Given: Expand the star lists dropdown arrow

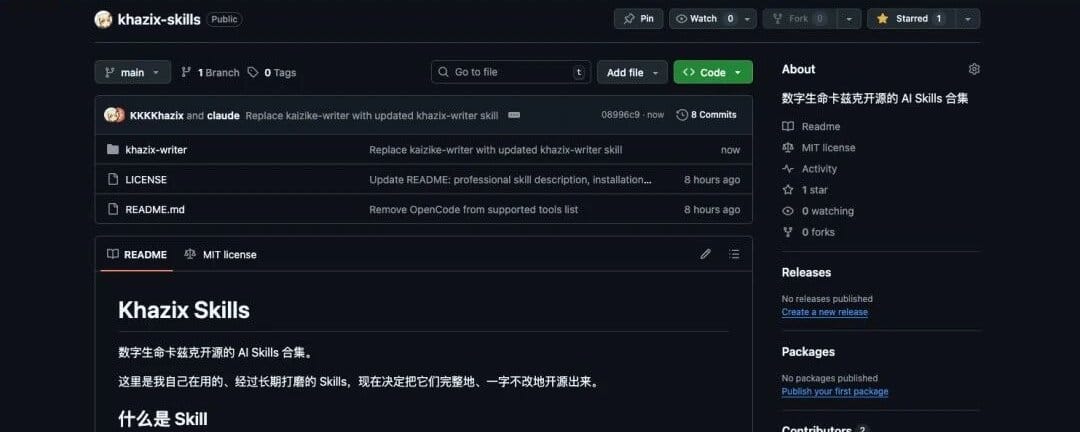Looking at the screenshot, I should tap(968, 19).
